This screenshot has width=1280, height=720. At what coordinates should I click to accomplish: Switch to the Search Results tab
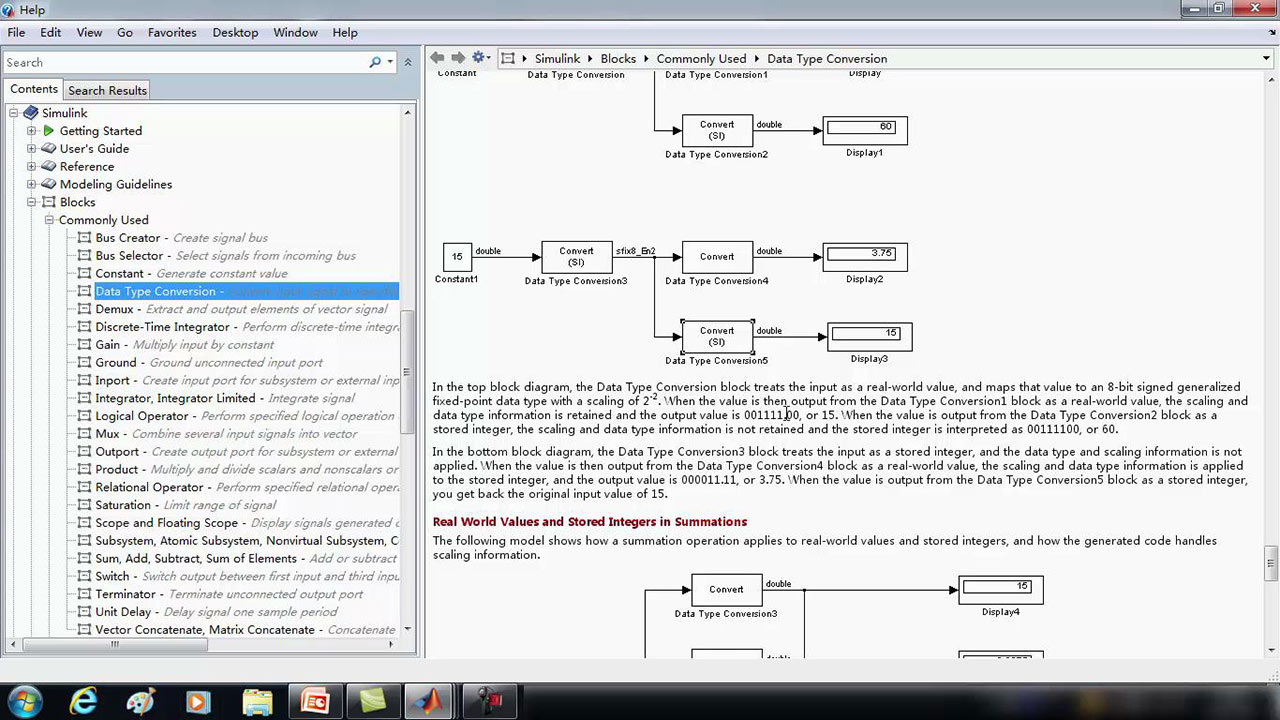(107, 90)
